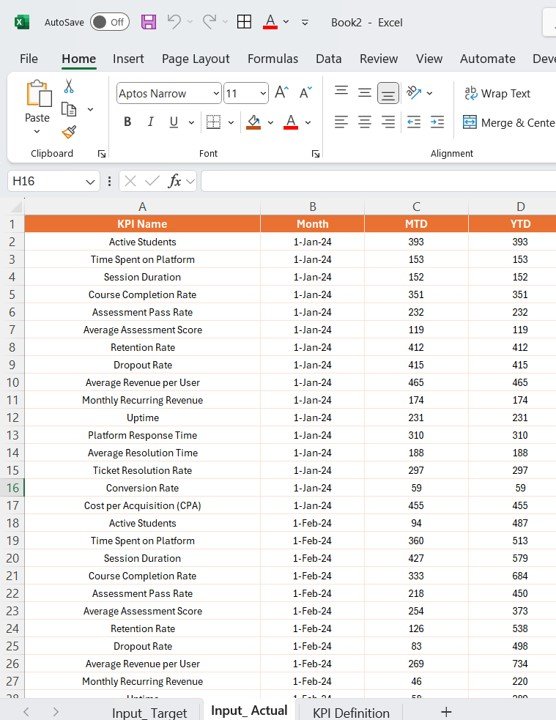The image size is (556, 720).
Task: Switch to the Formulas tab
Action: [x=273, y=59]
